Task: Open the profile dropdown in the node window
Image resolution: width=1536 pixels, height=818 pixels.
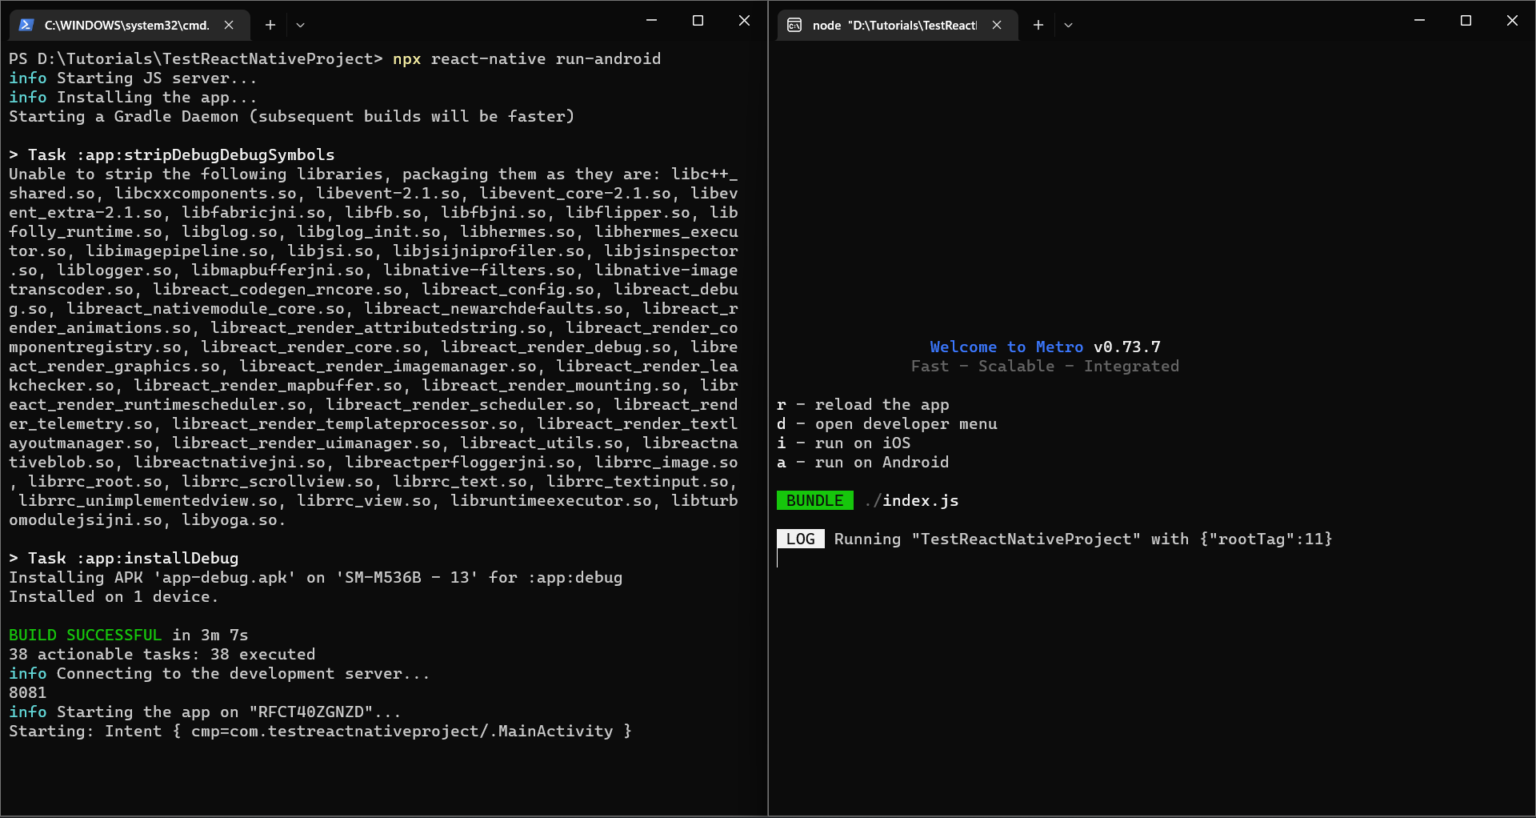Action: [x=1068, y=25]
